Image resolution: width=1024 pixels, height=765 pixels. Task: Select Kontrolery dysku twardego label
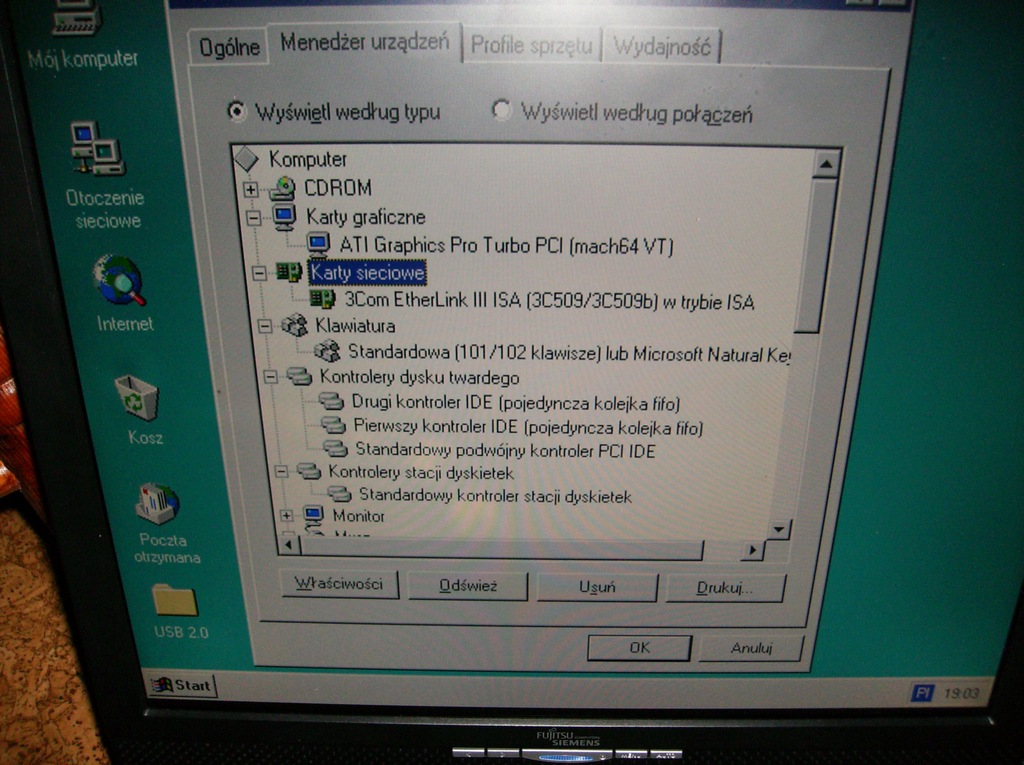tap(419, 378)
